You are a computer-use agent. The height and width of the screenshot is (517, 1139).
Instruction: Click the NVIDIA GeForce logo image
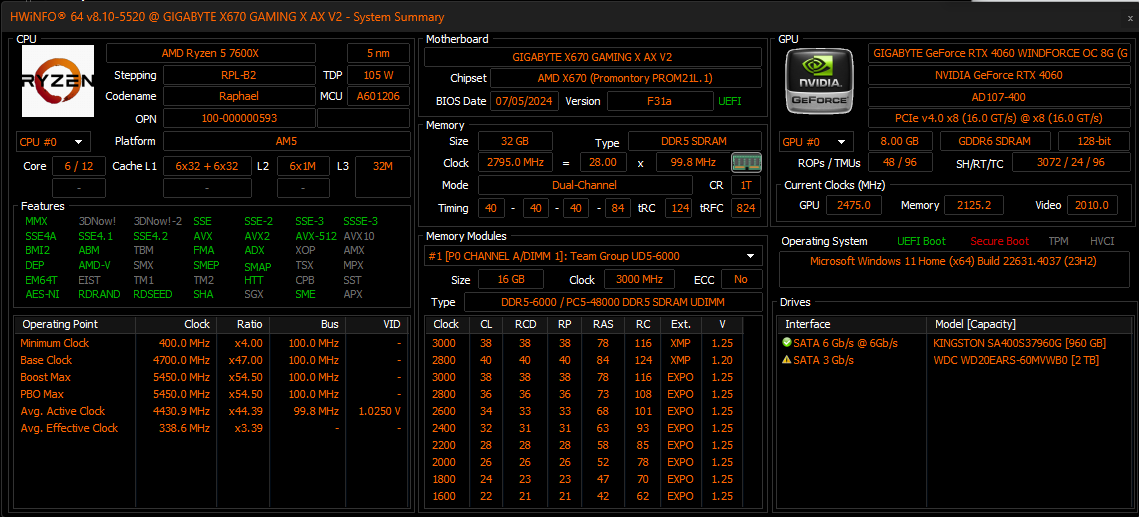click(819, 79)
